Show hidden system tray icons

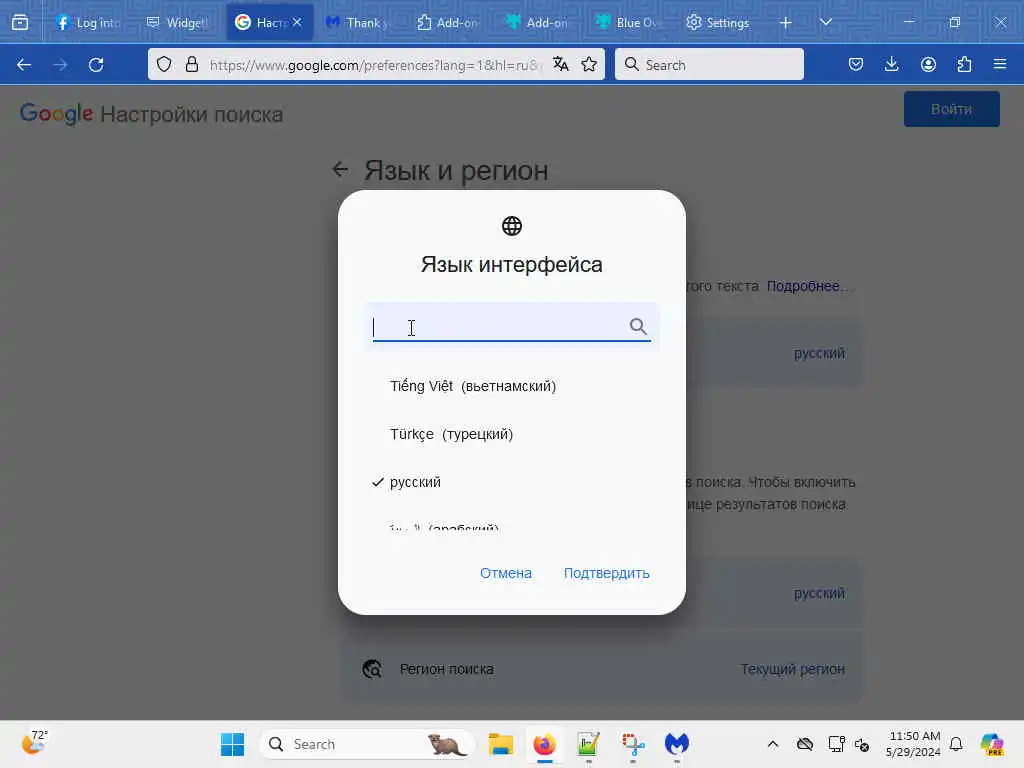773,744
